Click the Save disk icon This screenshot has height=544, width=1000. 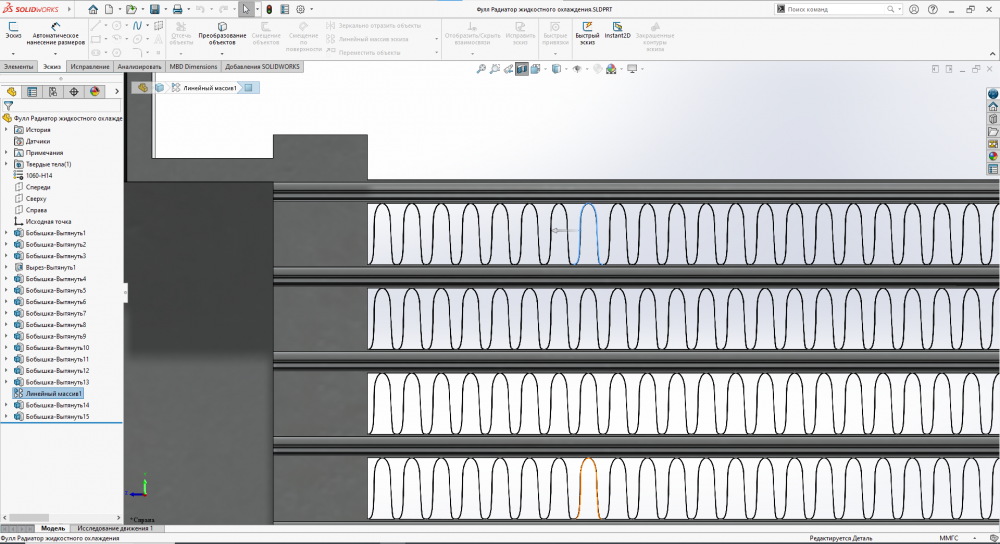point(154,9)
